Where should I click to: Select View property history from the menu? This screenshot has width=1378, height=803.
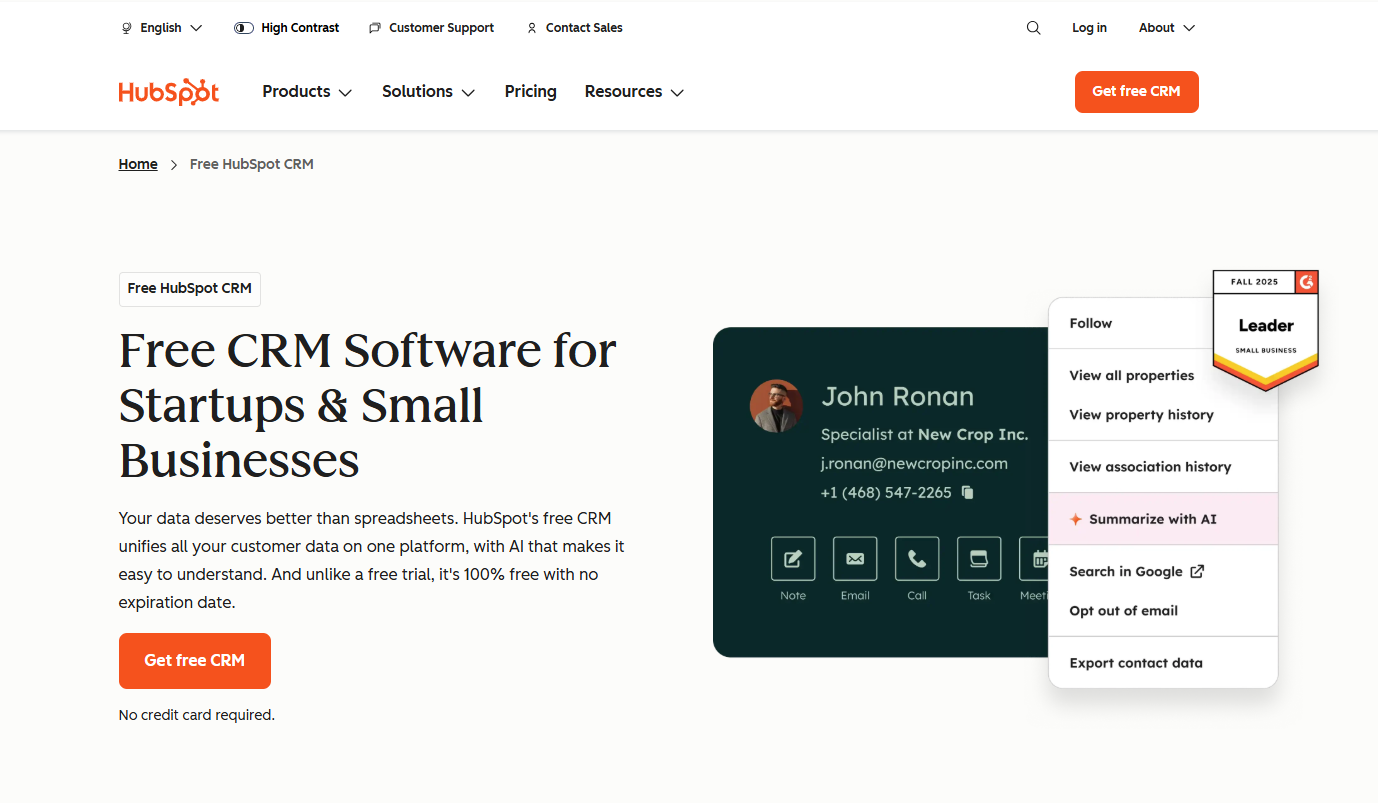pyautogui.click(x=1141, y=414)
